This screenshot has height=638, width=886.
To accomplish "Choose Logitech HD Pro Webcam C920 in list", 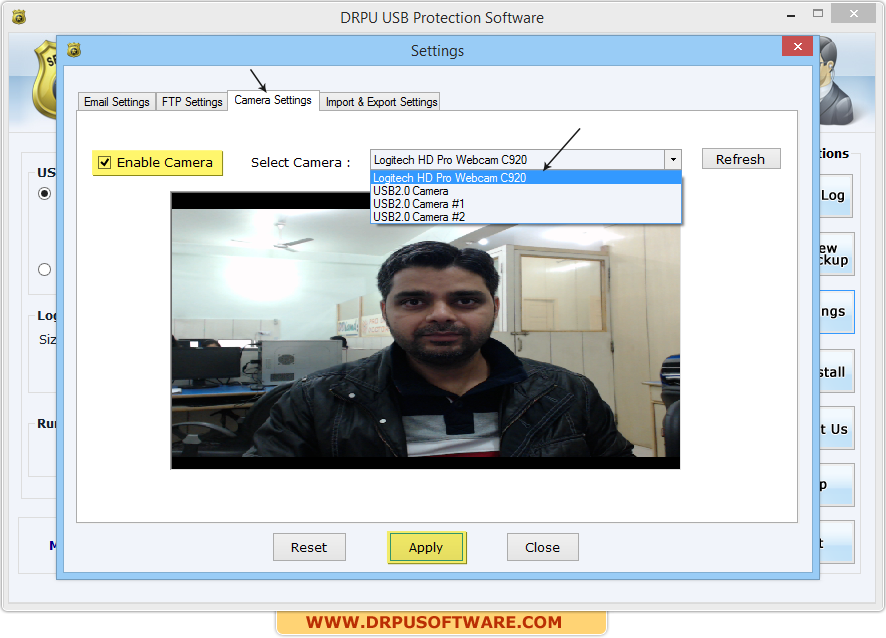I will coord(525,177).
